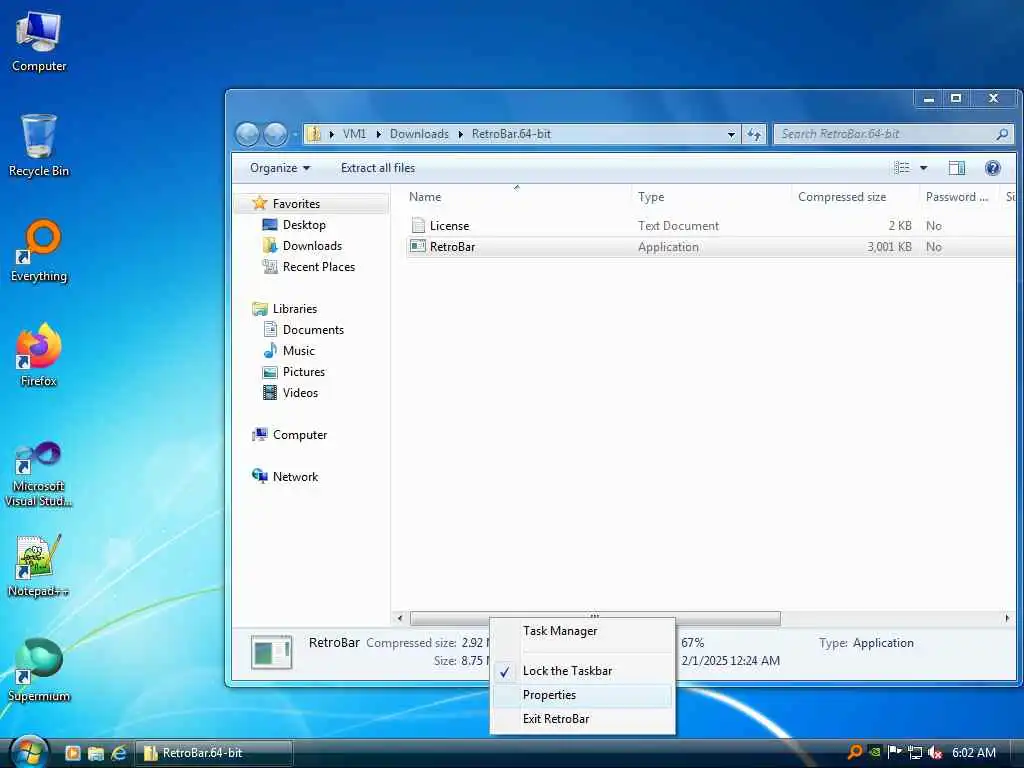
Task: Click the search magnifier icon
Action: click(x=1002, y=134)
